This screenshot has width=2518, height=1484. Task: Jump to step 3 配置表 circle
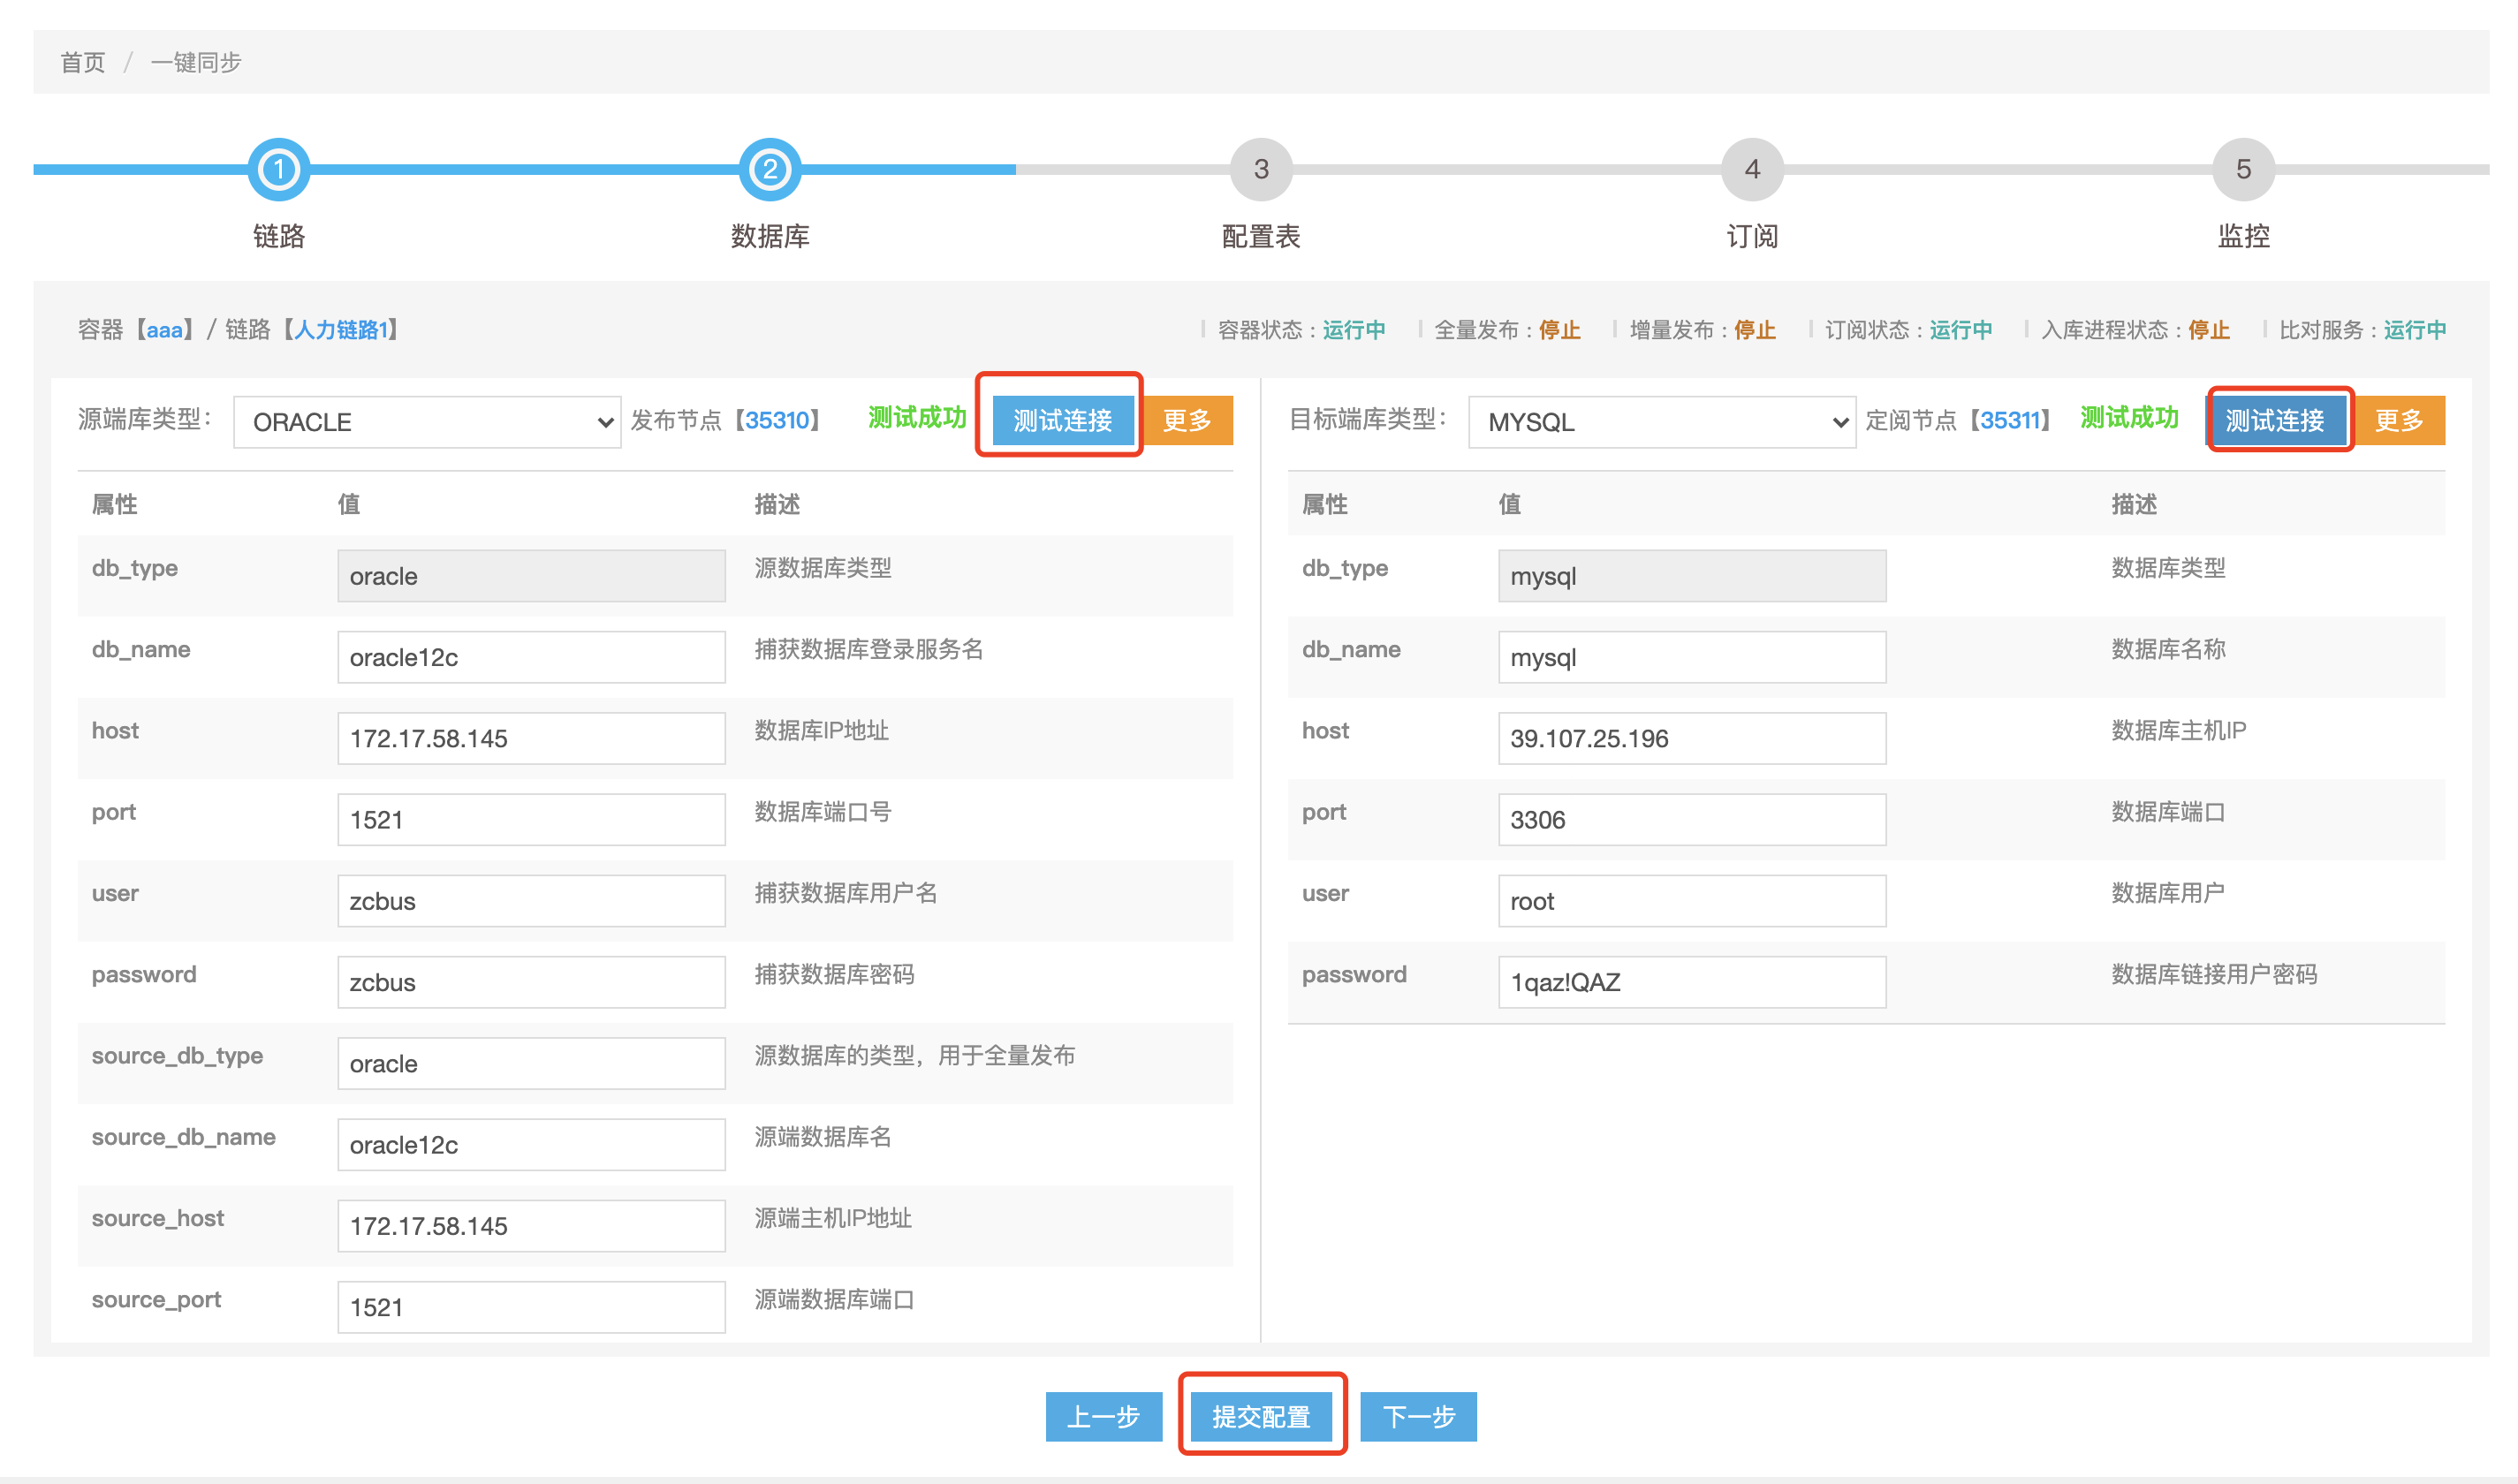tap(1260, 169)
